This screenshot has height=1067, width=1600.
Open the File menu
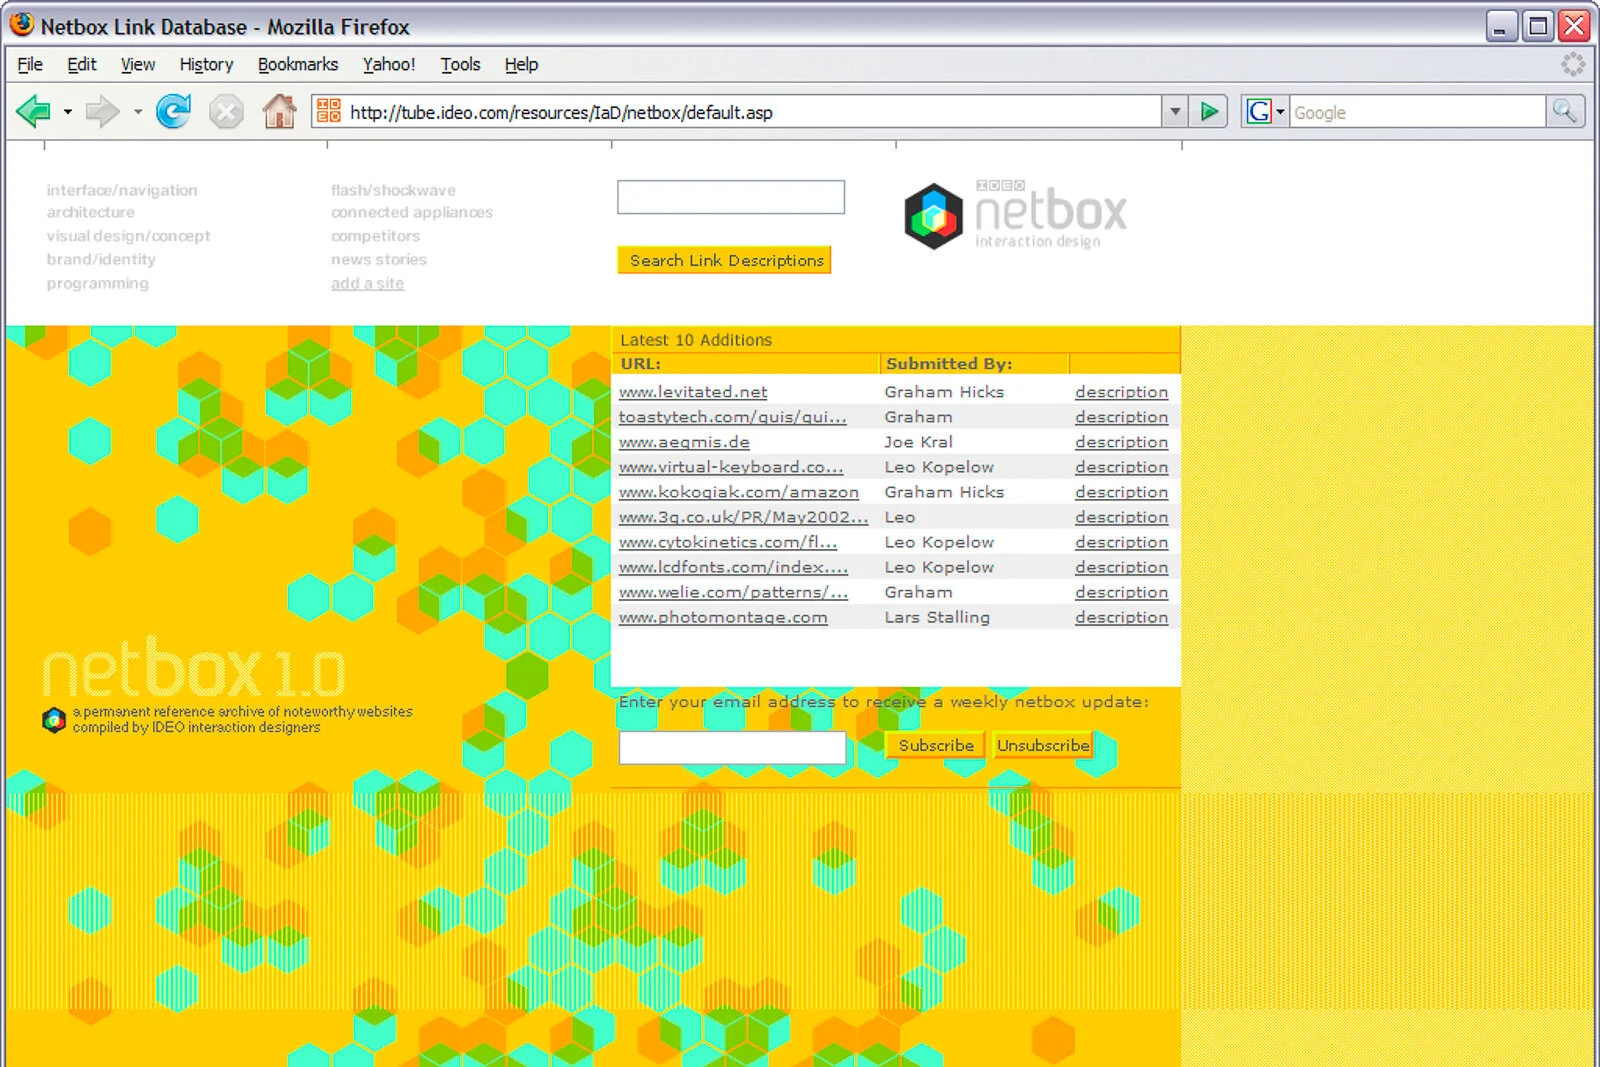pyautogui.click(x=30, y=64)
